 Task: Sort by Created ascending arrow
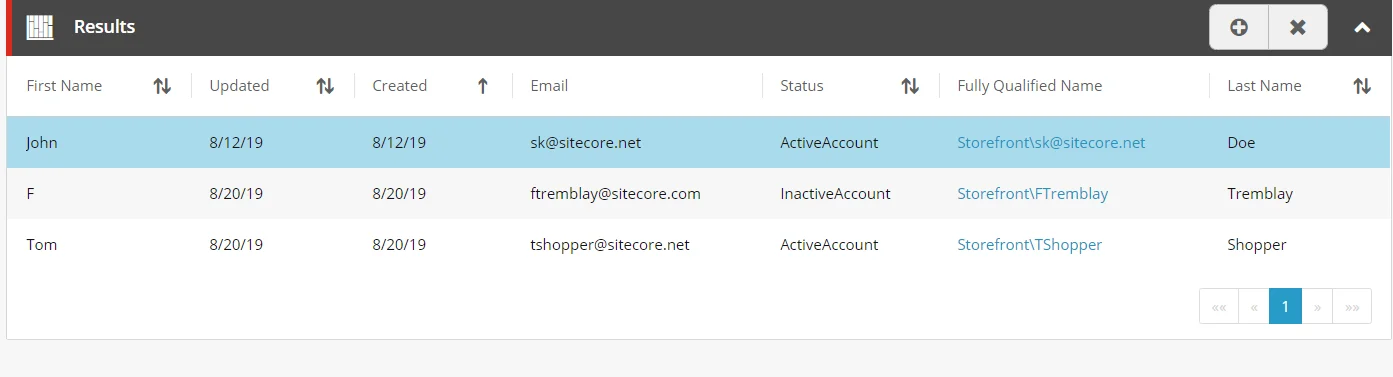(x=483, y=86)
